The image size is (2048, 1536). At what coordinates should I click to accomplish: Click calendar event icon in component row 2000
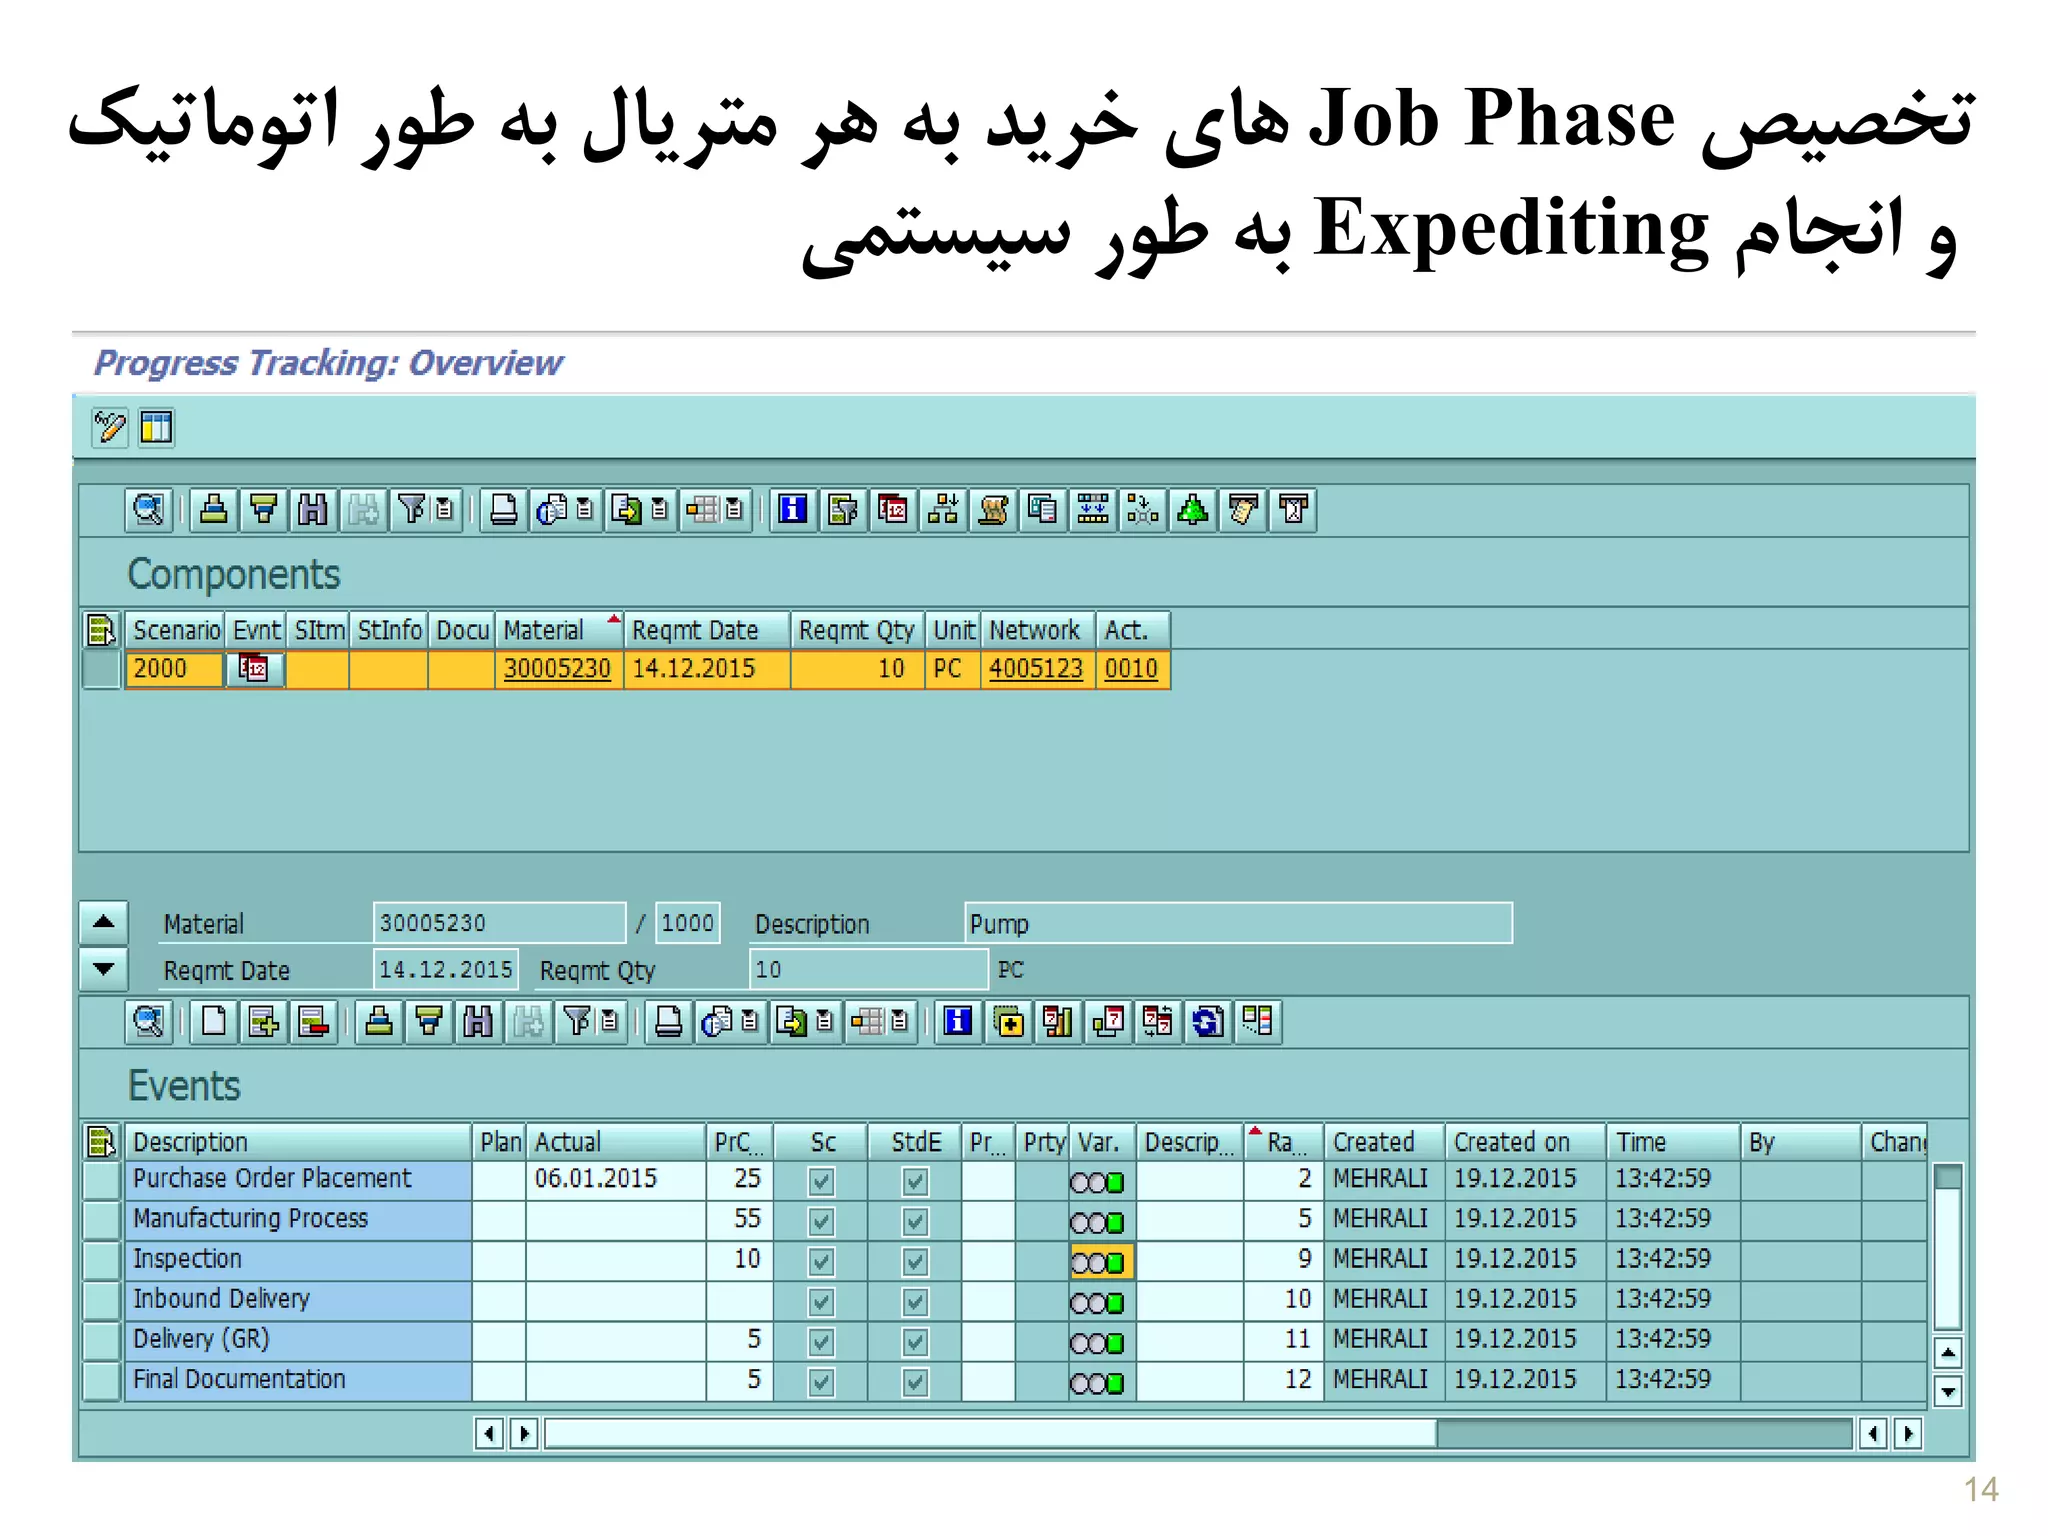click(254, 668)
